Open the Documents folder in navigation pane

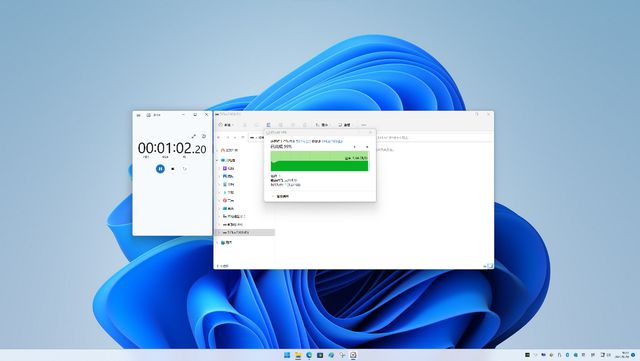point(228,184)
